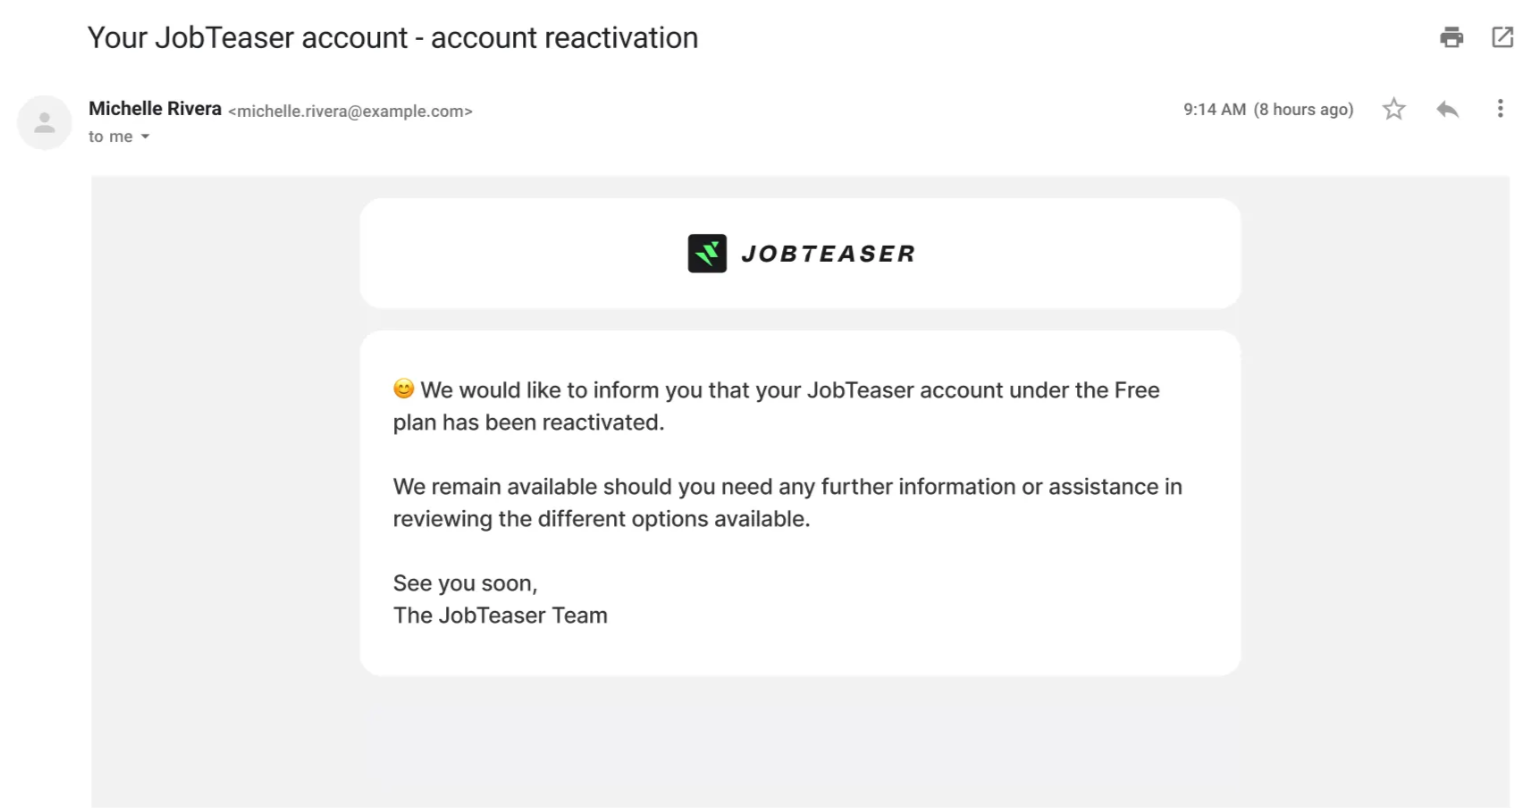The image size is (1518, 808).
Task: Click the "to me" recipient label
Action: click(110, 137)
